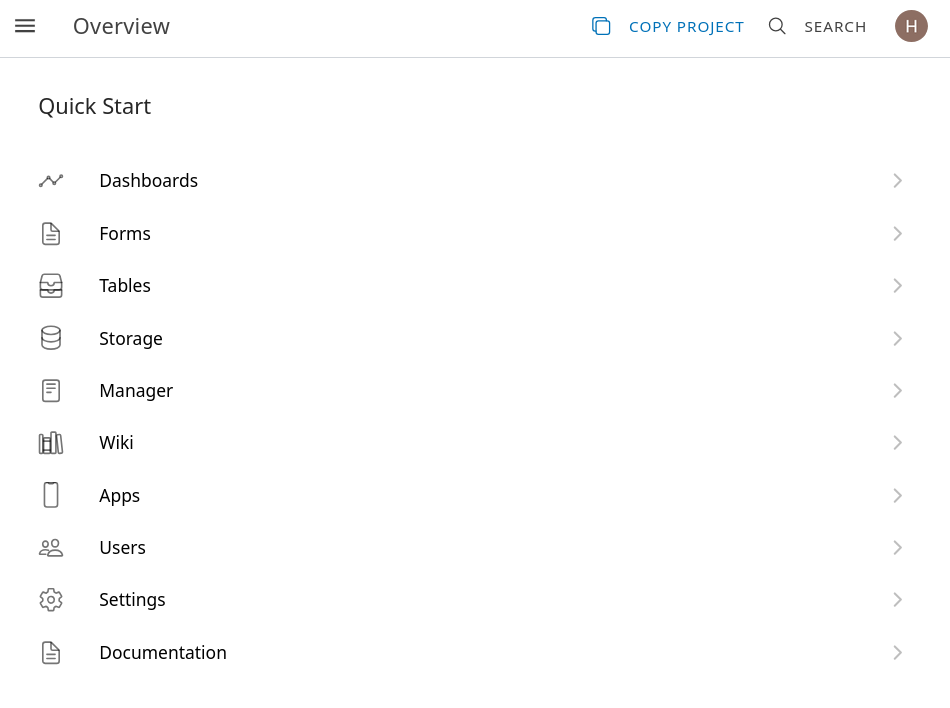Click the Settings gear icon
Viewport: 950px width, 708px height.
51,600
